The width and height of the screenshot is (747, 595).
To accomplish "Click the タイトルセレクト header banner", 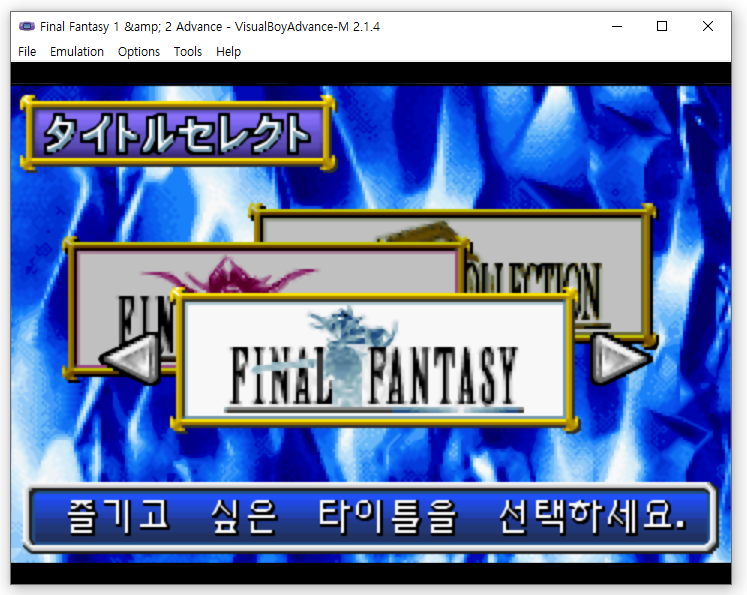I will (x=178, y=133).
